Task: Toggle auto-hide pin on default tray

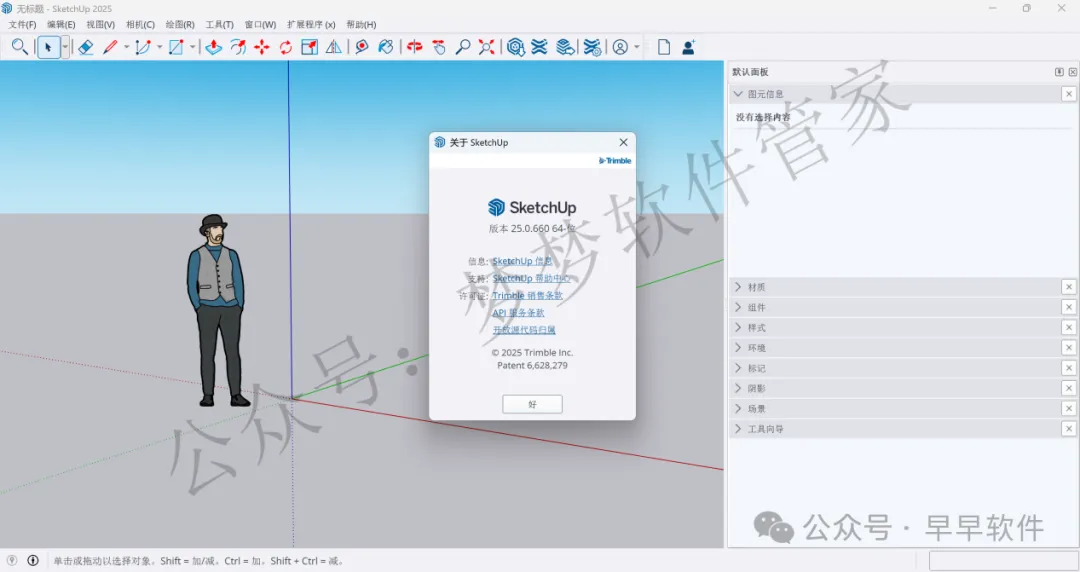Action: point(1059,72)
